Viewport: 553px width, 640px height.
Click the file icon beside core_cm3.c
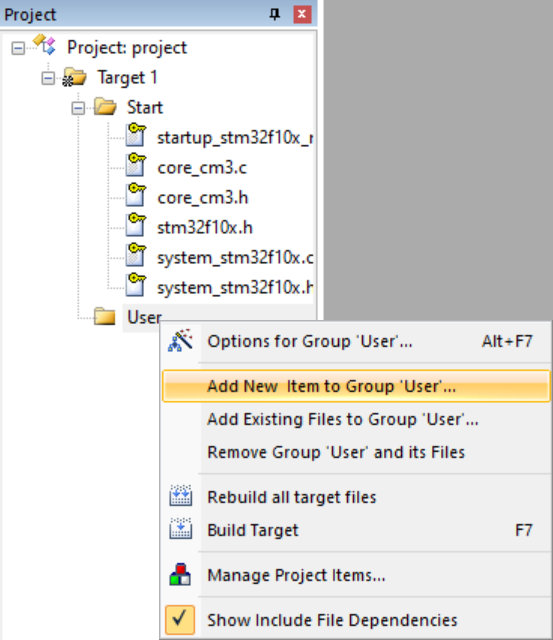point(136,165)
